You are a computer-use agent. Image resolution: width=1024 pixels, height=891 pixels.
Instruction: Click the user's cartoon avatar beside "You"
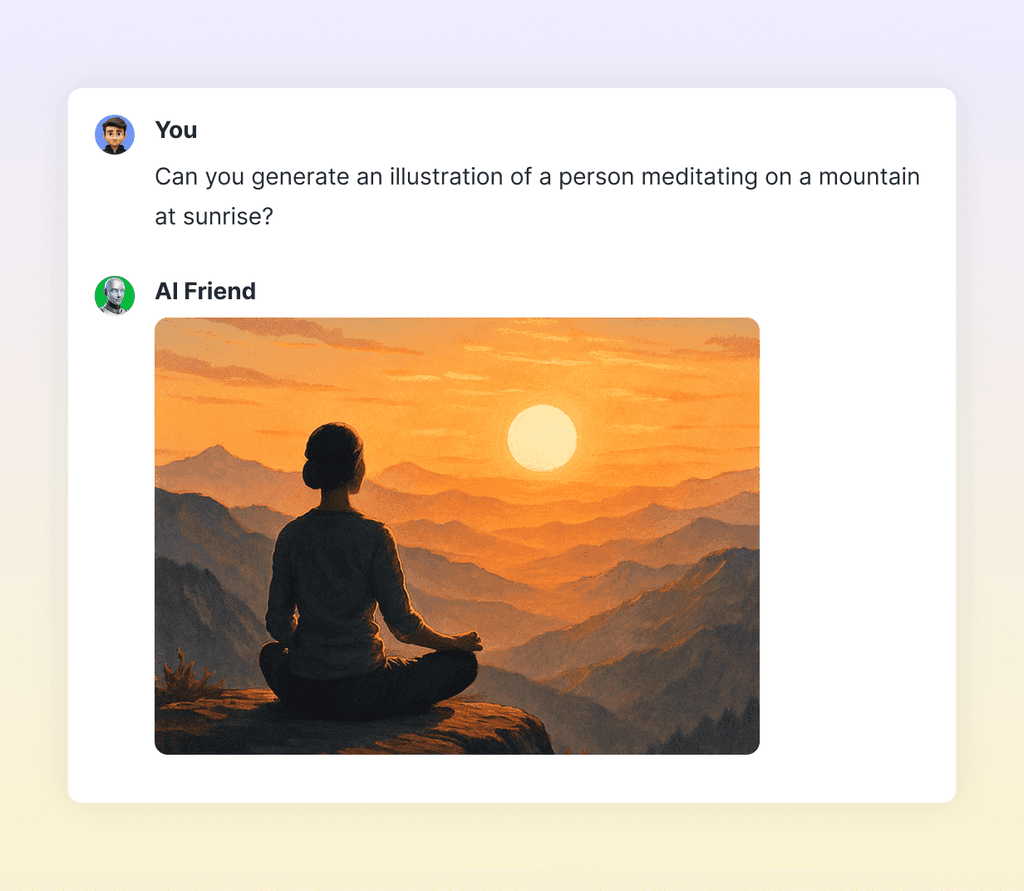click(115, 135)
